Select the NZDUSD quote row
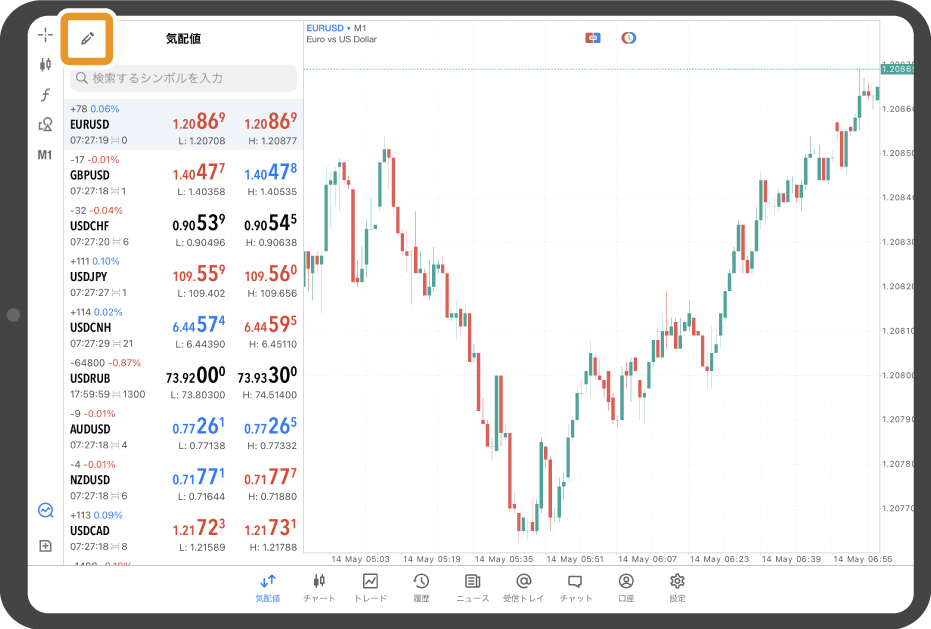This screenshot has height=629, width=931. click(183, 480)
